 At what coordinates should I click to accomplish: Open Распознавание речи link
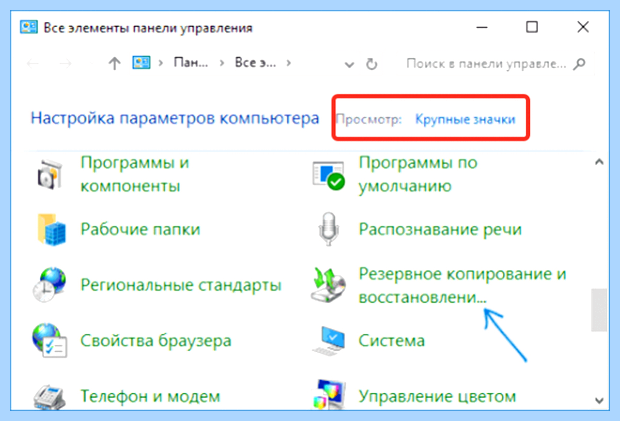click(440, 229)
